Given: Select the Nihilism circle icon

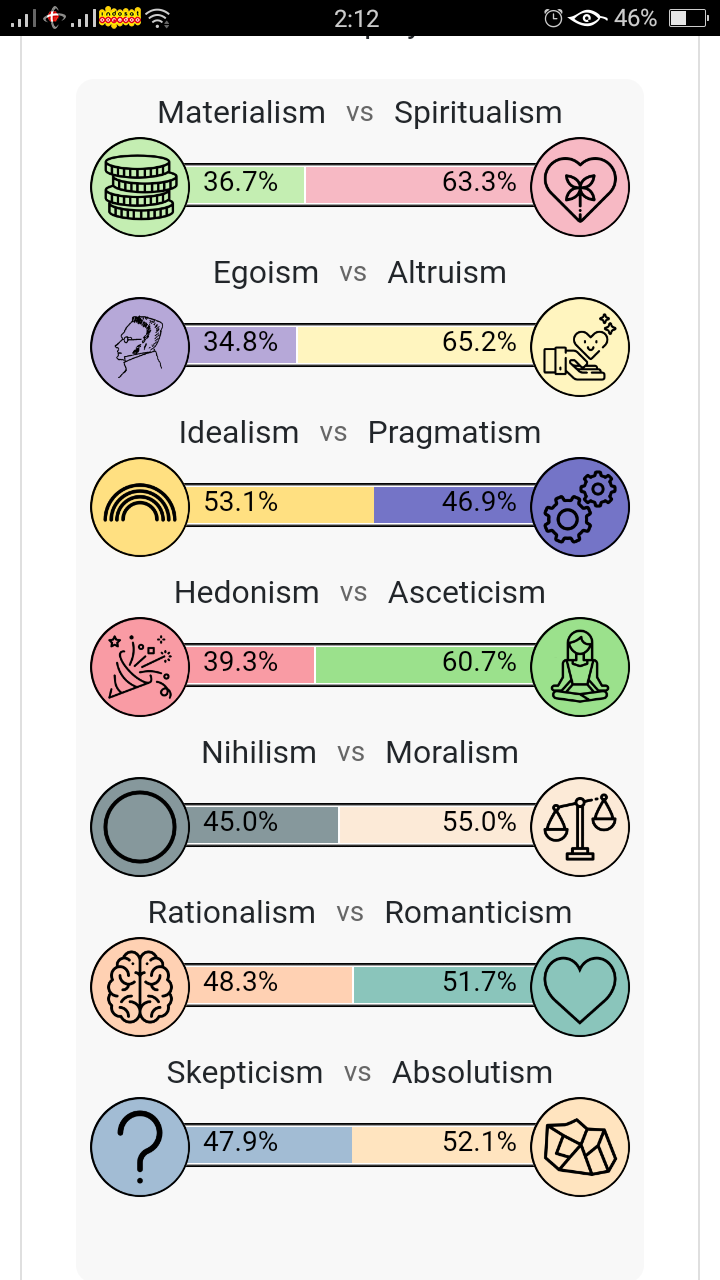Looking at the screenshot, I should pyautogui.click(x=140, y=827).
